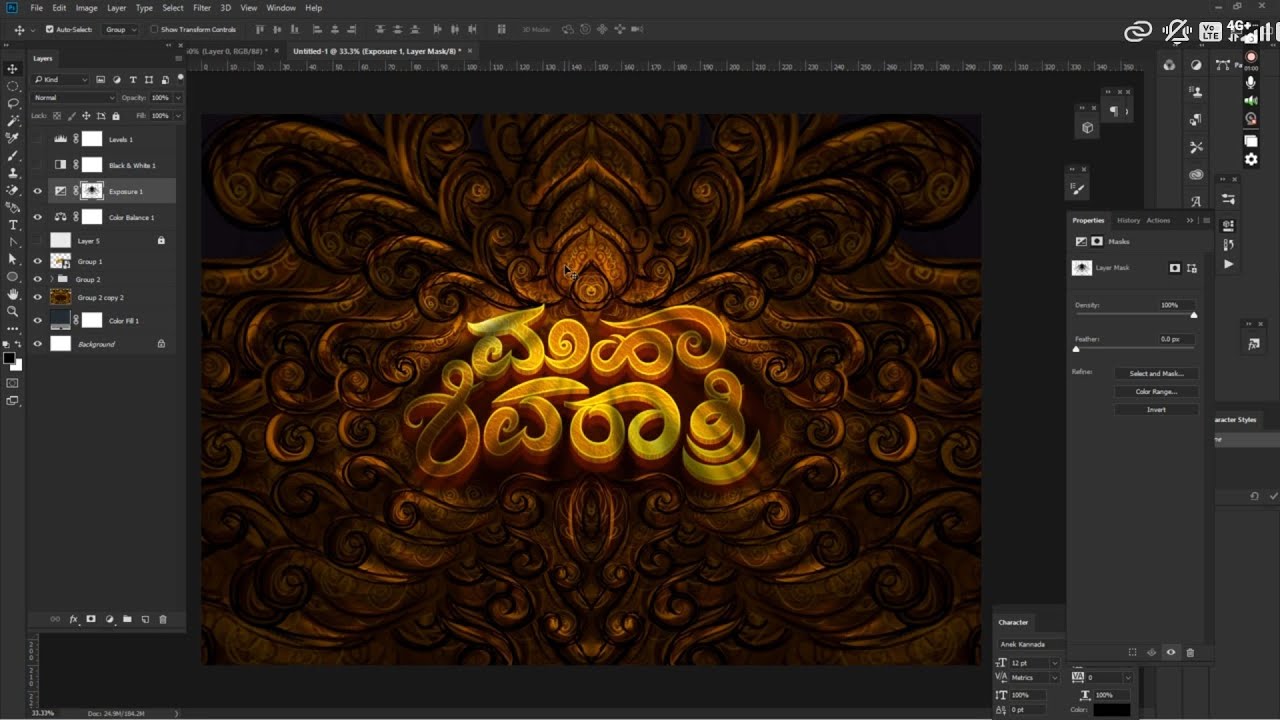Select the Clone Stamp tool
1280x720 pixels.
coord(13,172)
